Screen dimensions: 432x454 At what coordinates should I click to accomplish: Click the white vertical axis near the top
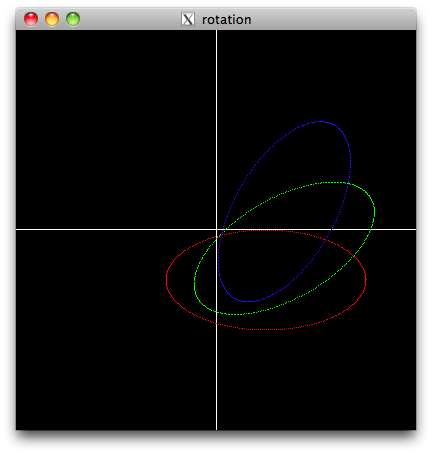point(217,67)
